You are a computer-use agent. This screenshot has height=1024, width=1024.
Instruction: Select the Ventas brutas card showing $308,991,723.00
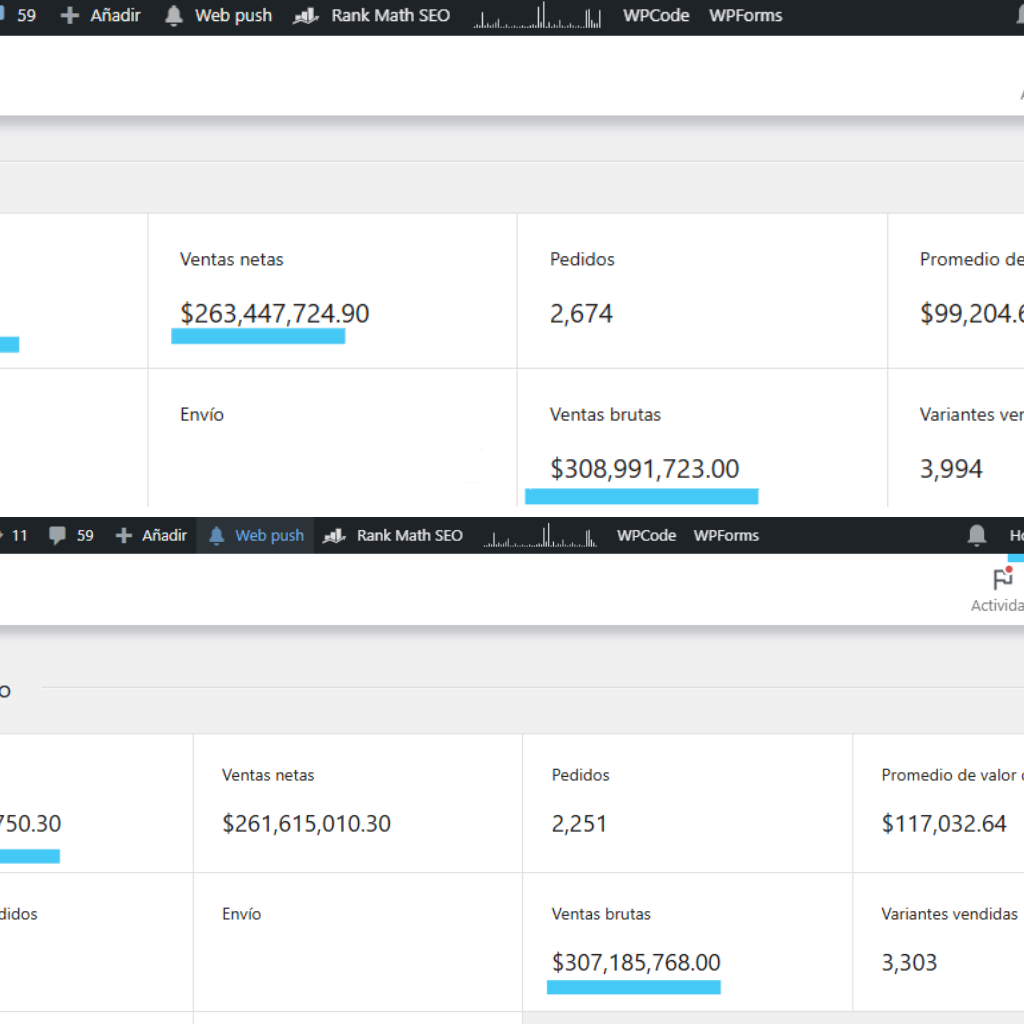701,440
